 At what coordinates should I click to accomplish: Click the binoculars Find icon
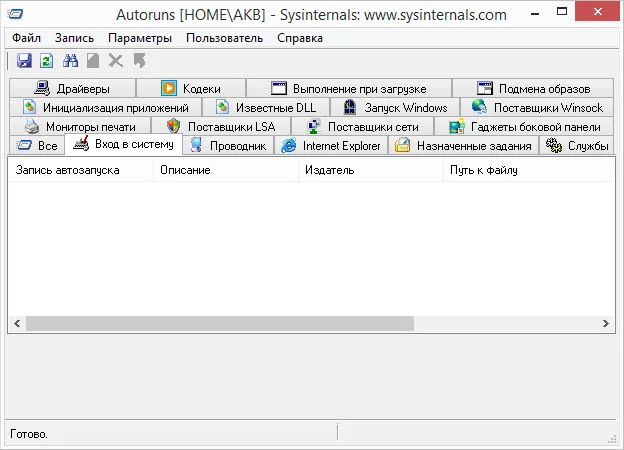coord(70,61)
